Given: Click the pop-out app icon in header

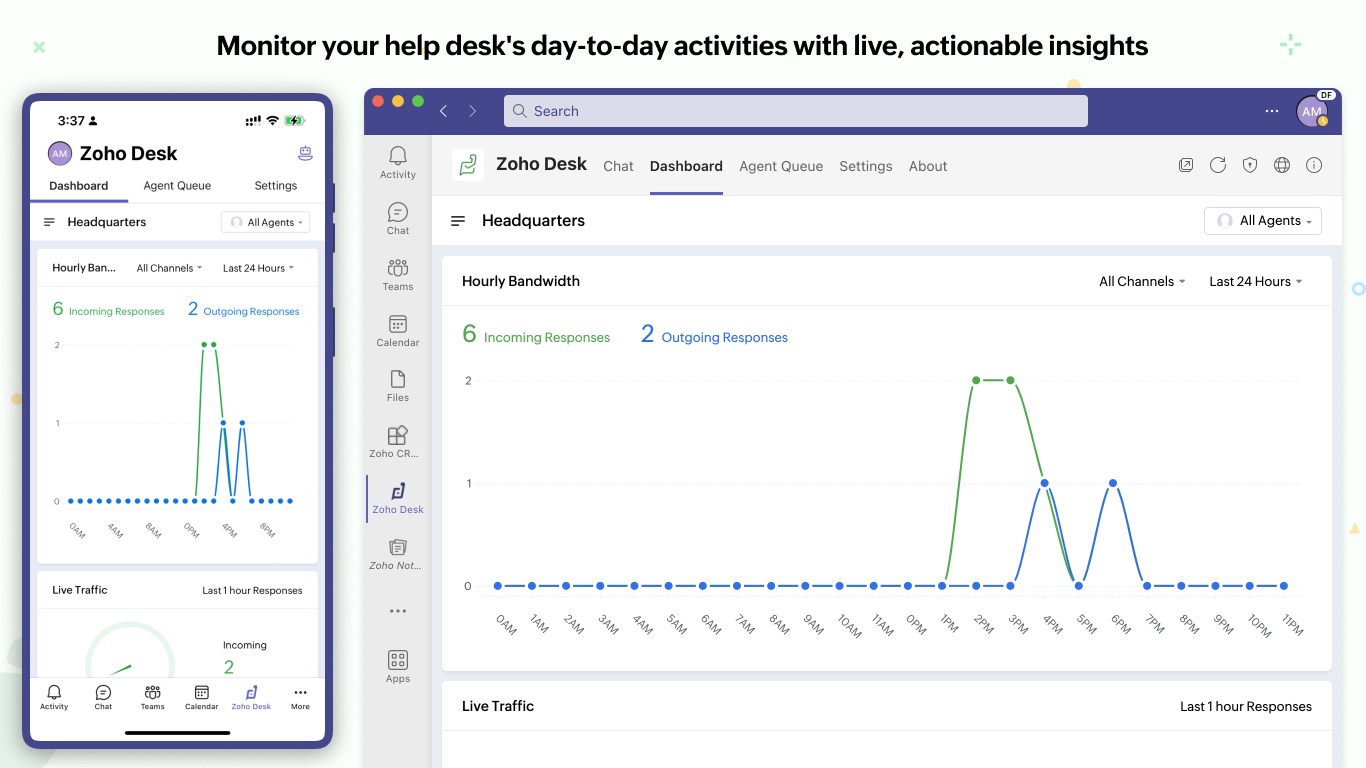Looking at the screenshot, I should click(1186, 165).
